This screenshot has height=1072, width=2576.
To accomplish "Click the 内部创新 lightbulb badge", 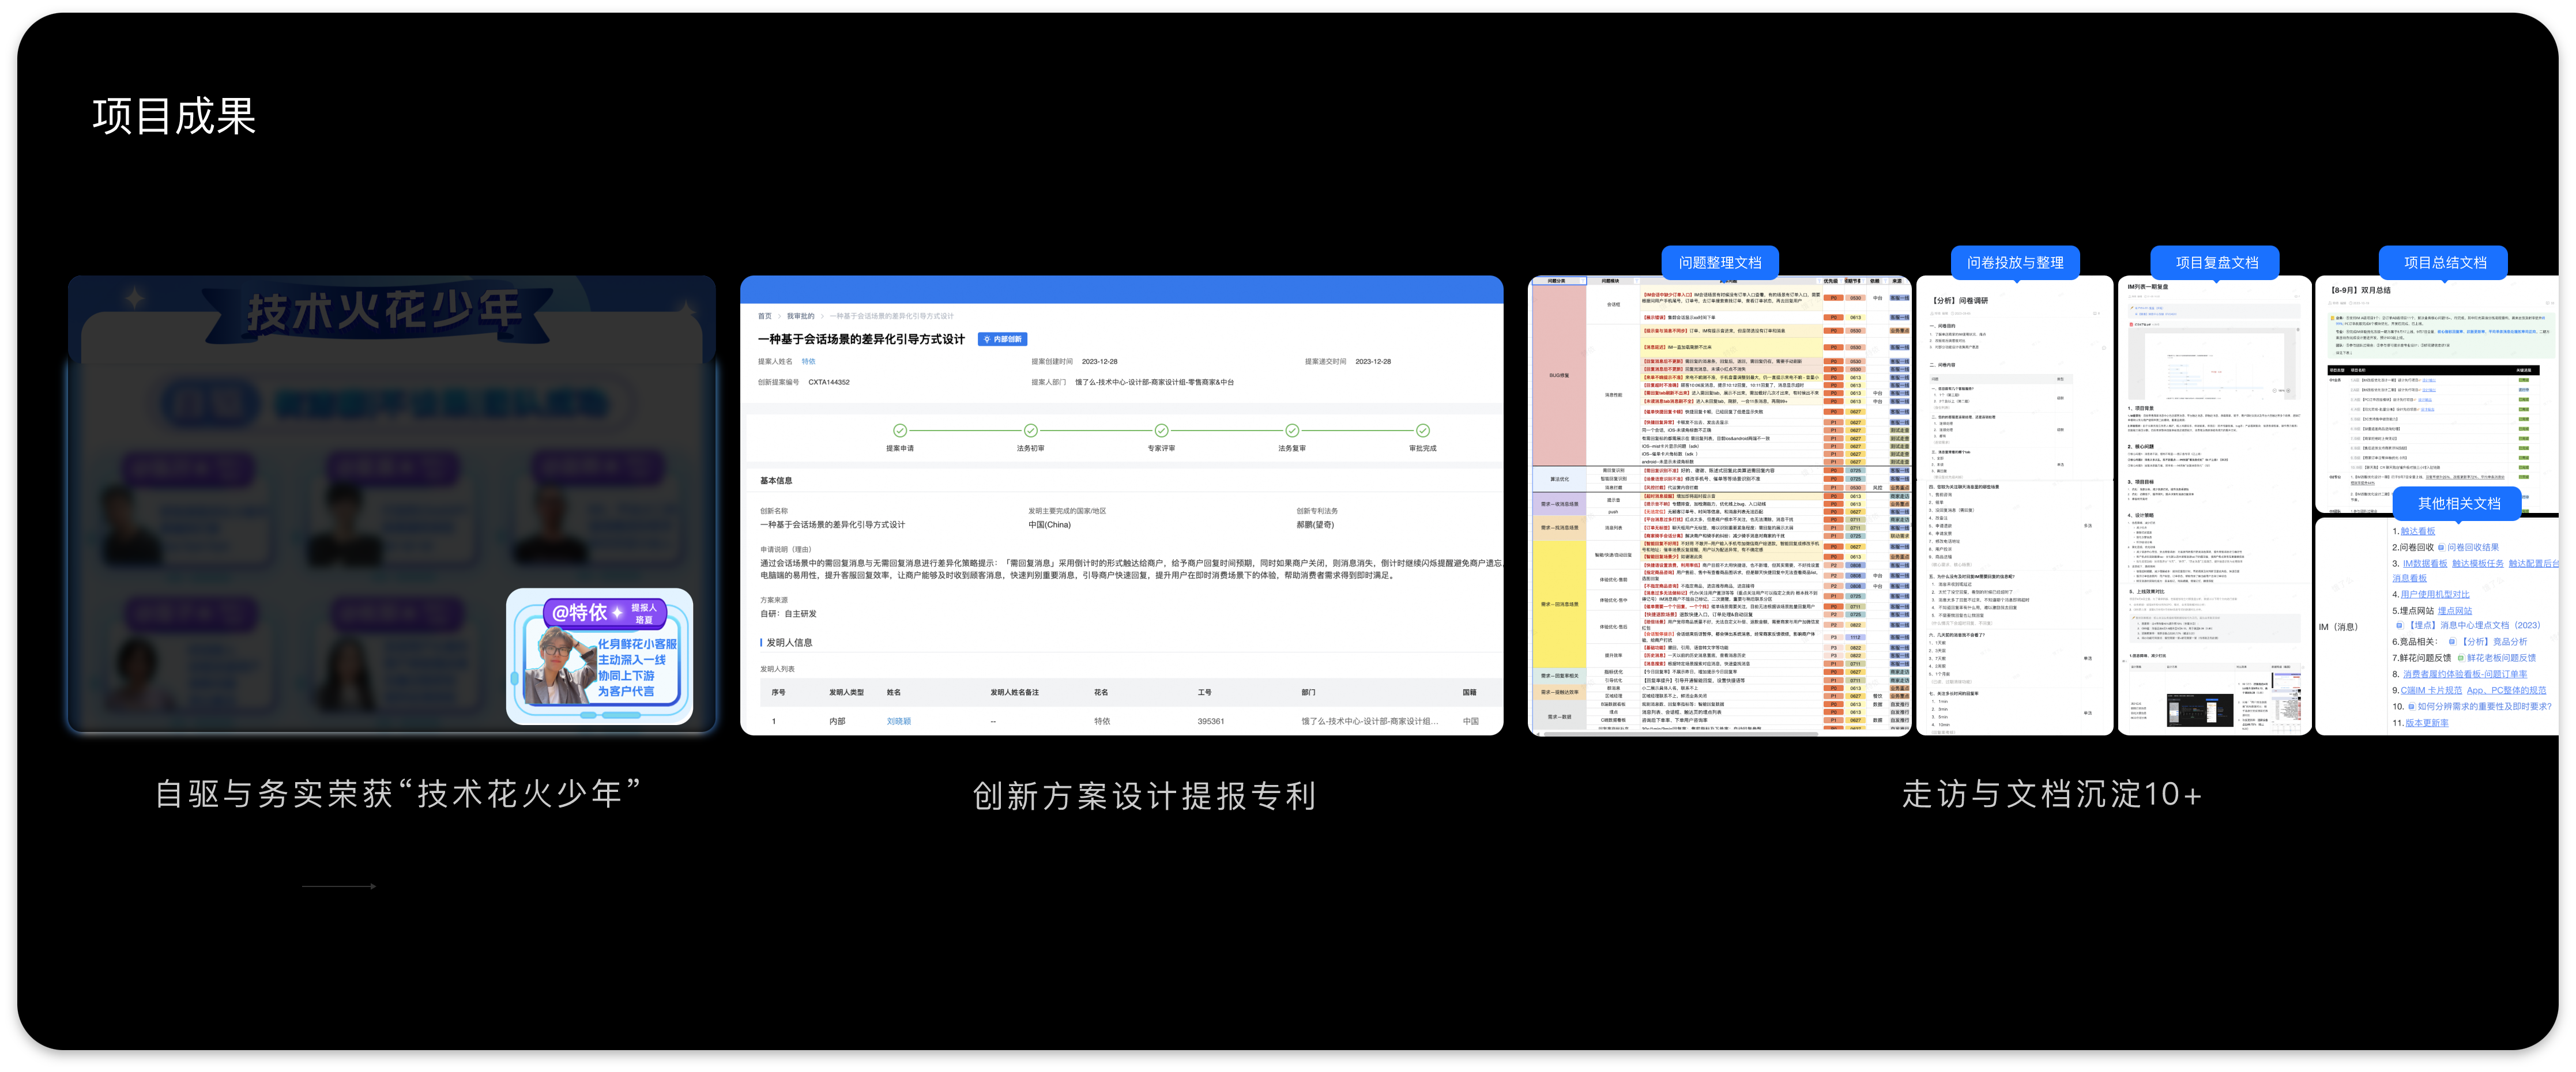I will [x=1003, y=339].
